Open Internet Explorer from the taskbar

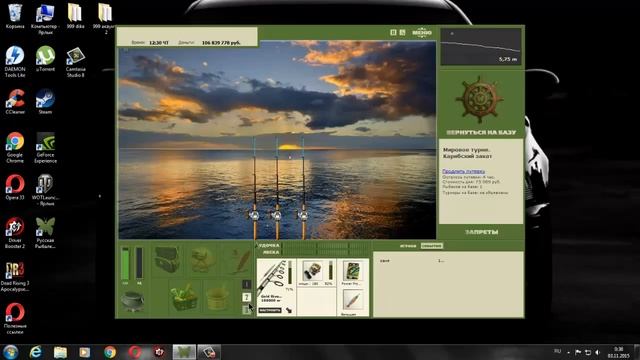(x=36, y=352)
